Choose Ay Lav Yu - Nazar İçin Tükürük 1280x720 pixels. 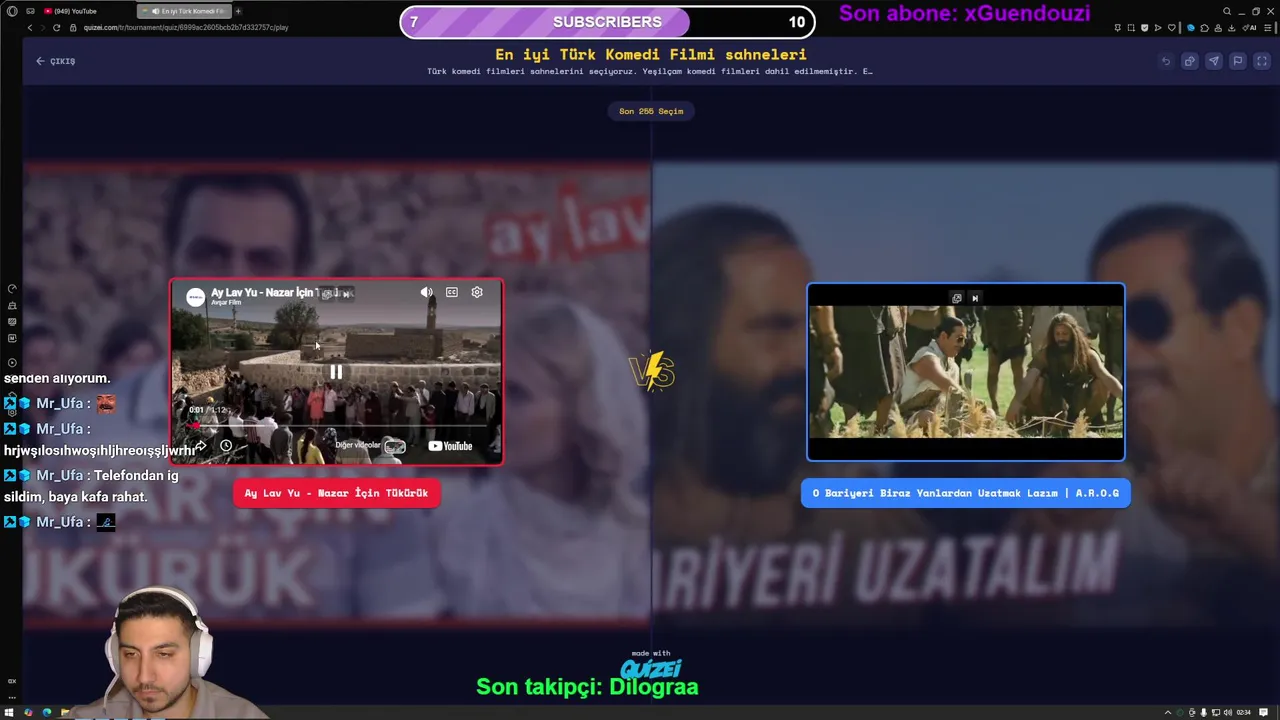point(336,493)
